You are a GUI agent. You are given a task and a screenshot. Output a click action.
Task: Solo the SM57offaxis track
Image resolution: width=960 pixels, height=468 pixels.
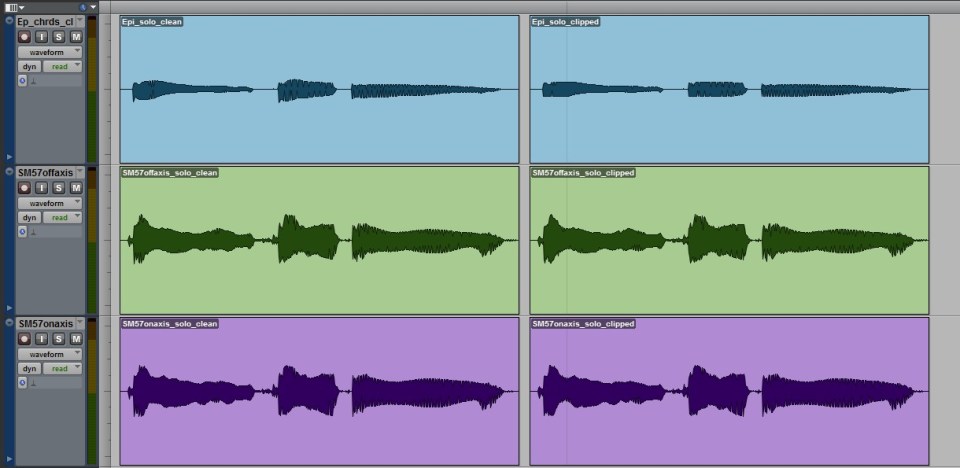click(59, 188)
